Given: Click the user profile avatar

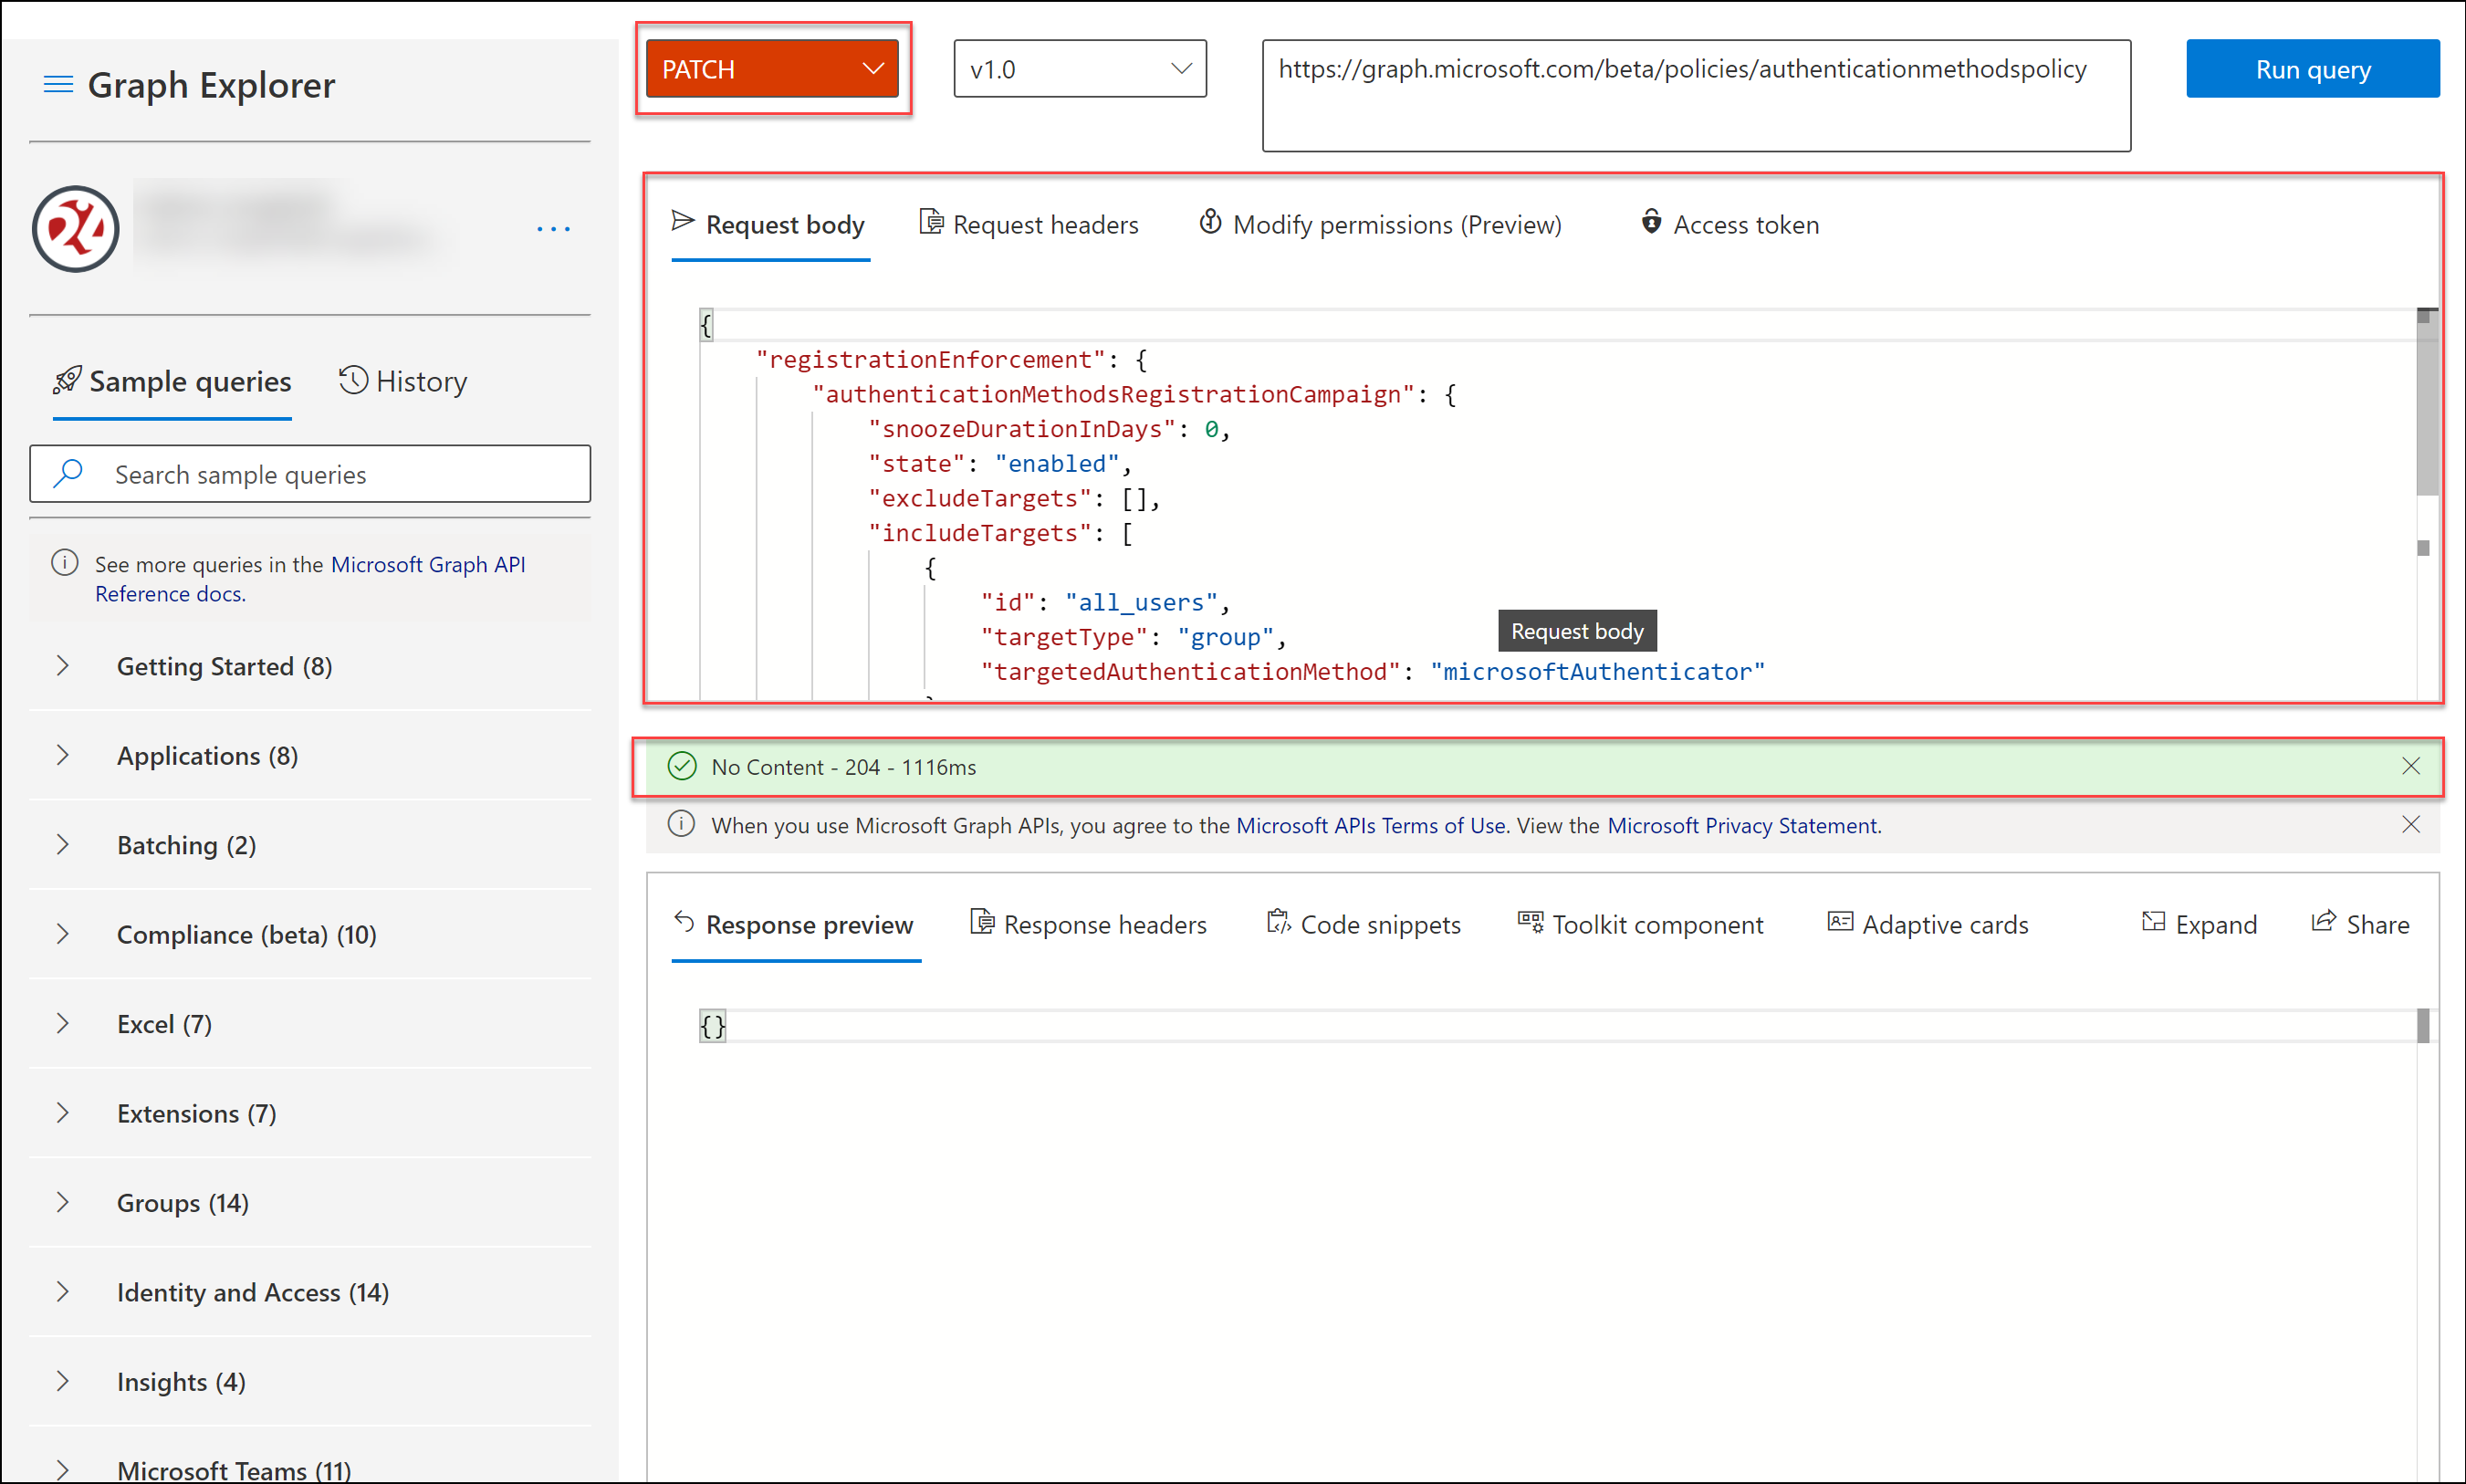Looking at the screenshot, I should pos(75,229).
